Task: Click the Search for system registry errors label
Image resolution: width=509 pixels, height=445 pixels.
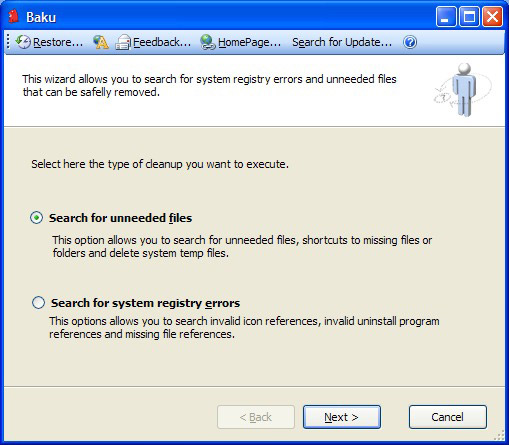Action: pos(145,303)
